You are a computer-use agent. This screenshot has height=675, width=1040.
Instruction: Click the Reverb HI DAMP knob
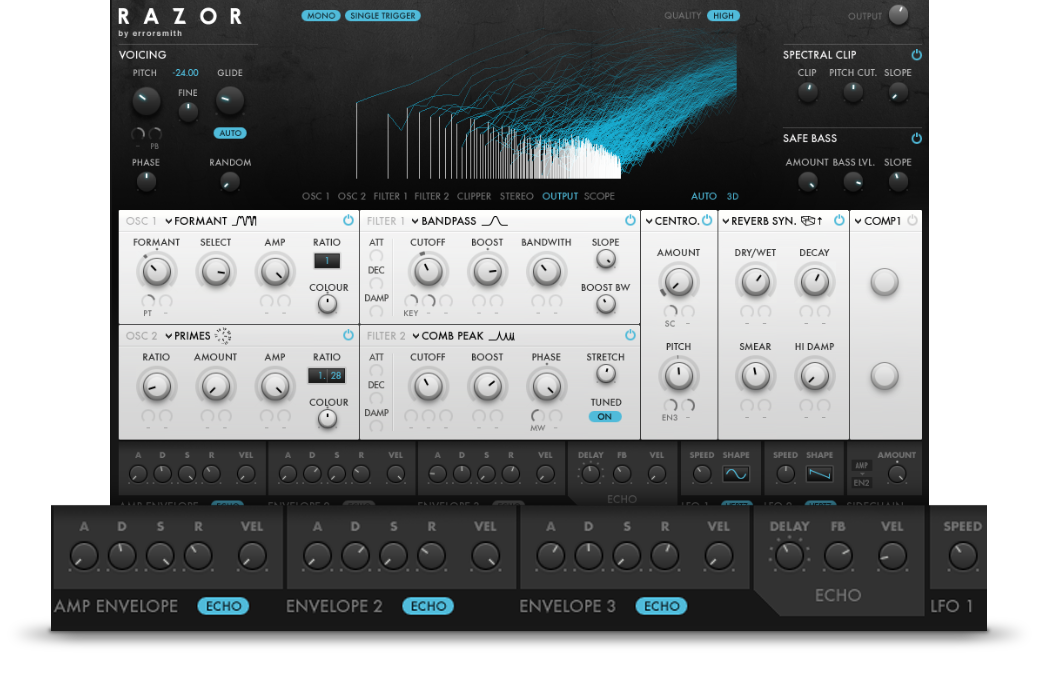pyautogui.click(x=814, y=376)
